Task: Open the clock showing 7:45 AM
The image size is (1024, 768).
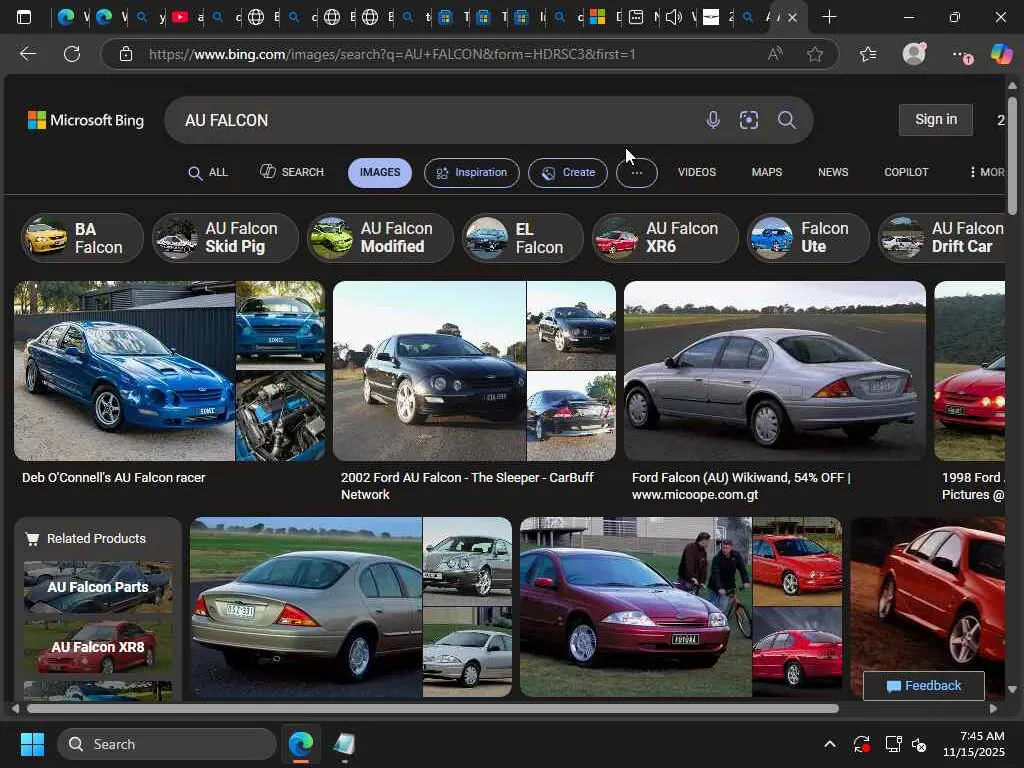Action: [974, 744]
